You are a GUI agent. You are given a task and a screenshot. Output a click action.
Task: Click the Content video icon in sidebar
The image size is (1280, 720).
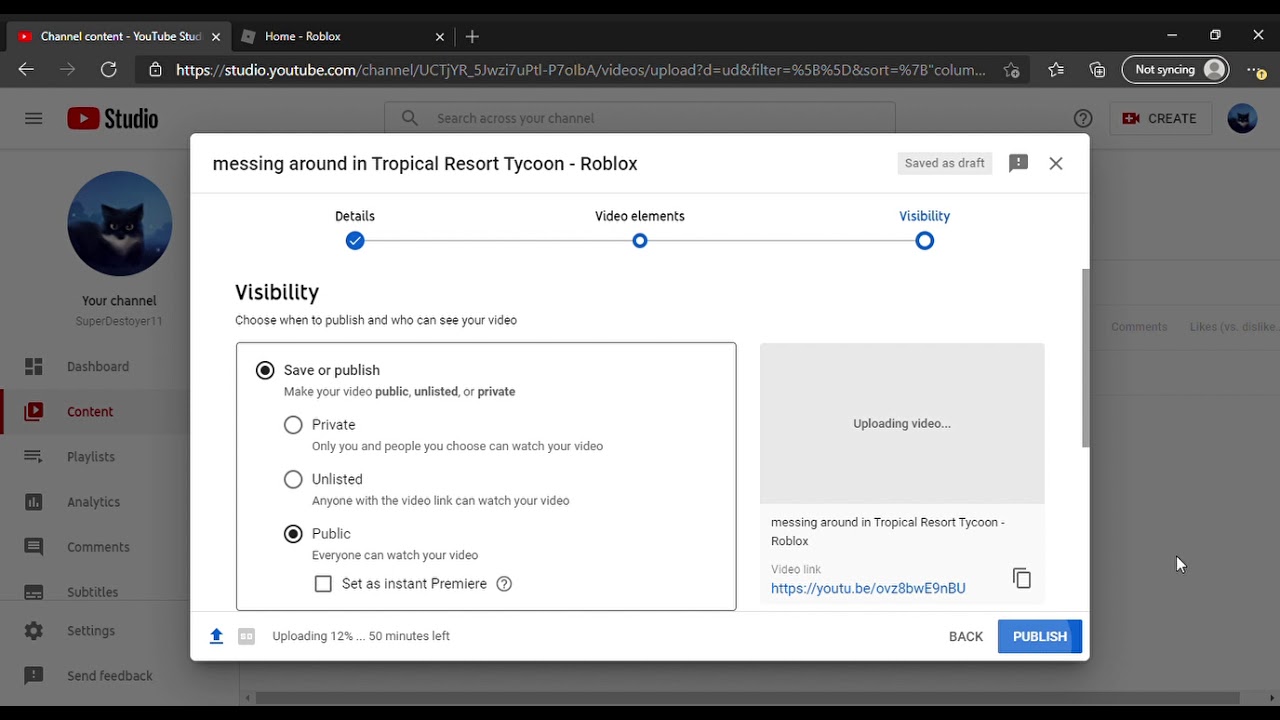tap(34, 411)
